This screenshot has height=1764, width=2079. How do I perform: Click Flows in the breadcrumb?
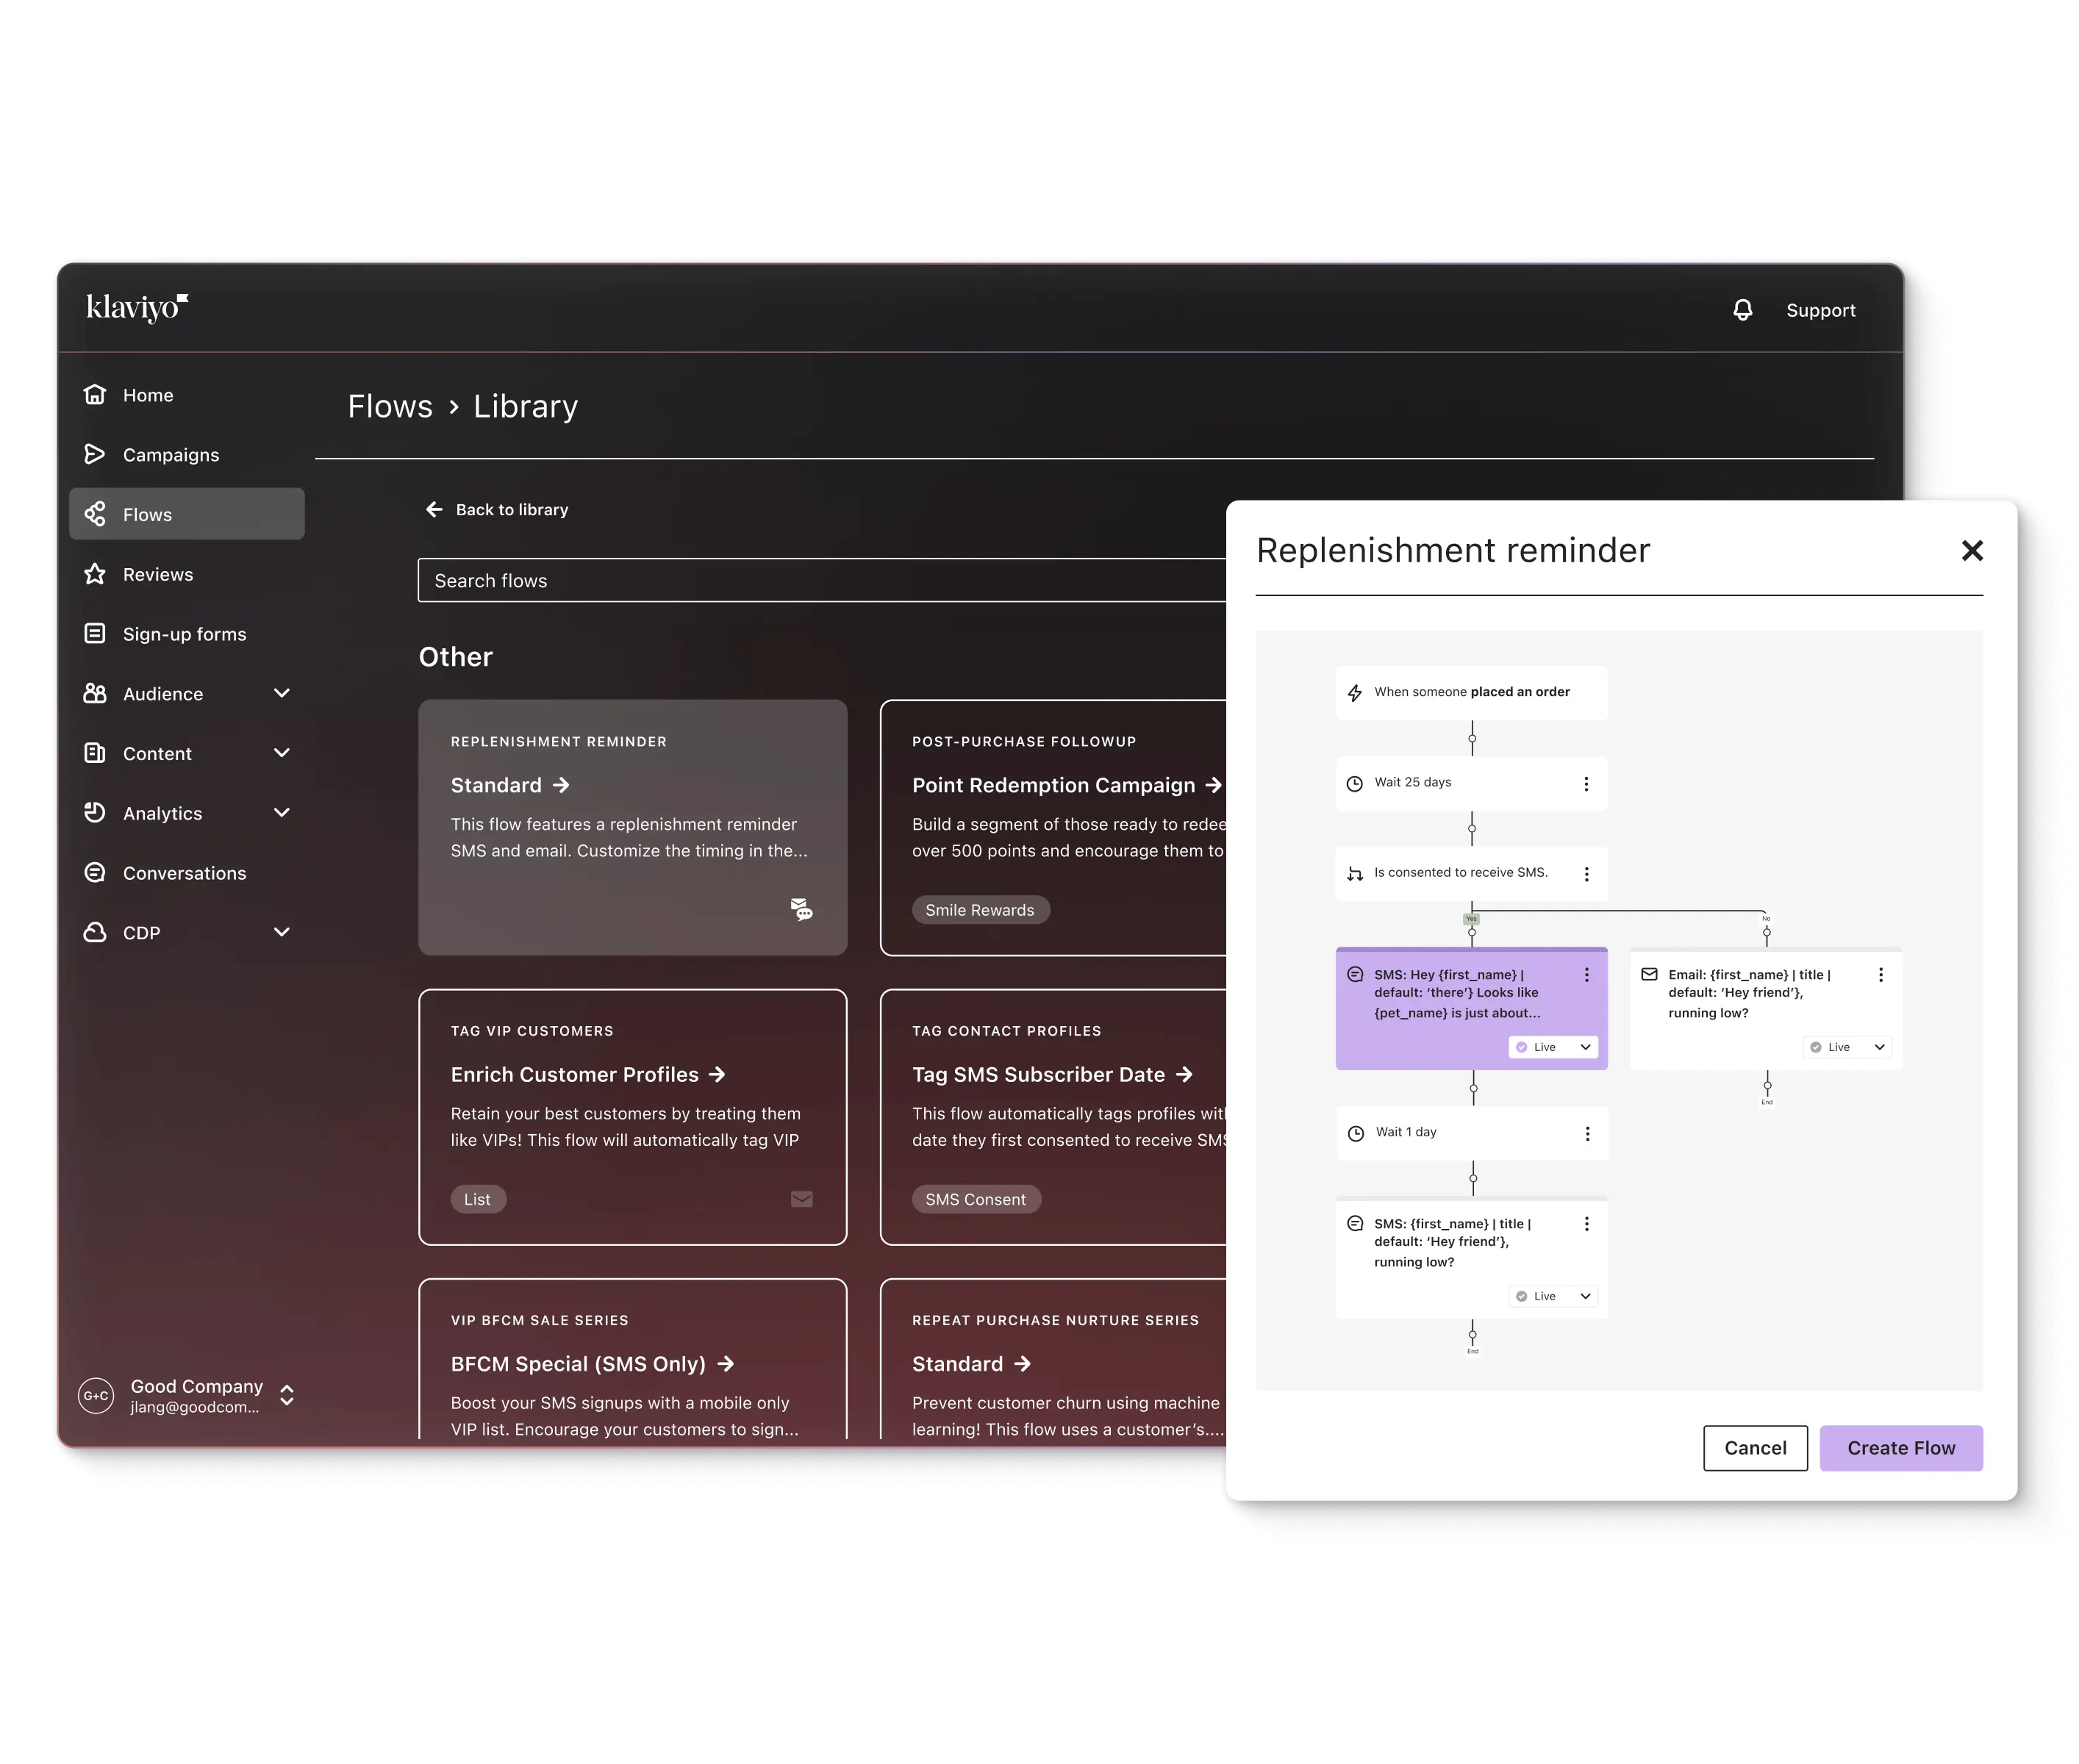pos(390,406)
